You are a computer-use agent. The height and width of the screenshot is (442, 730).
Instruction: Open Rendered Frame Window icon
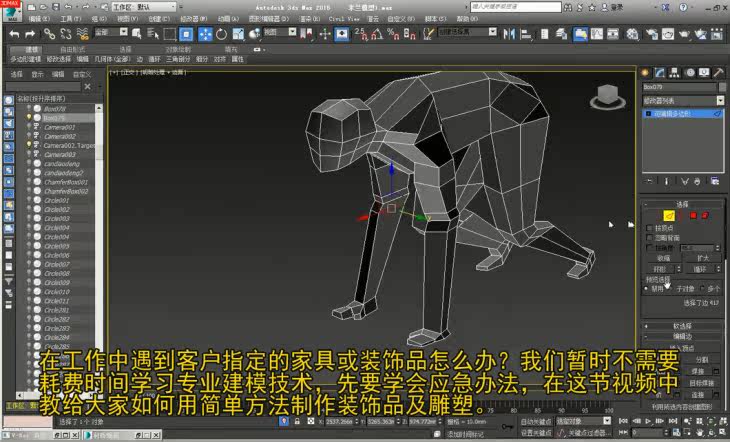[668, 34]
